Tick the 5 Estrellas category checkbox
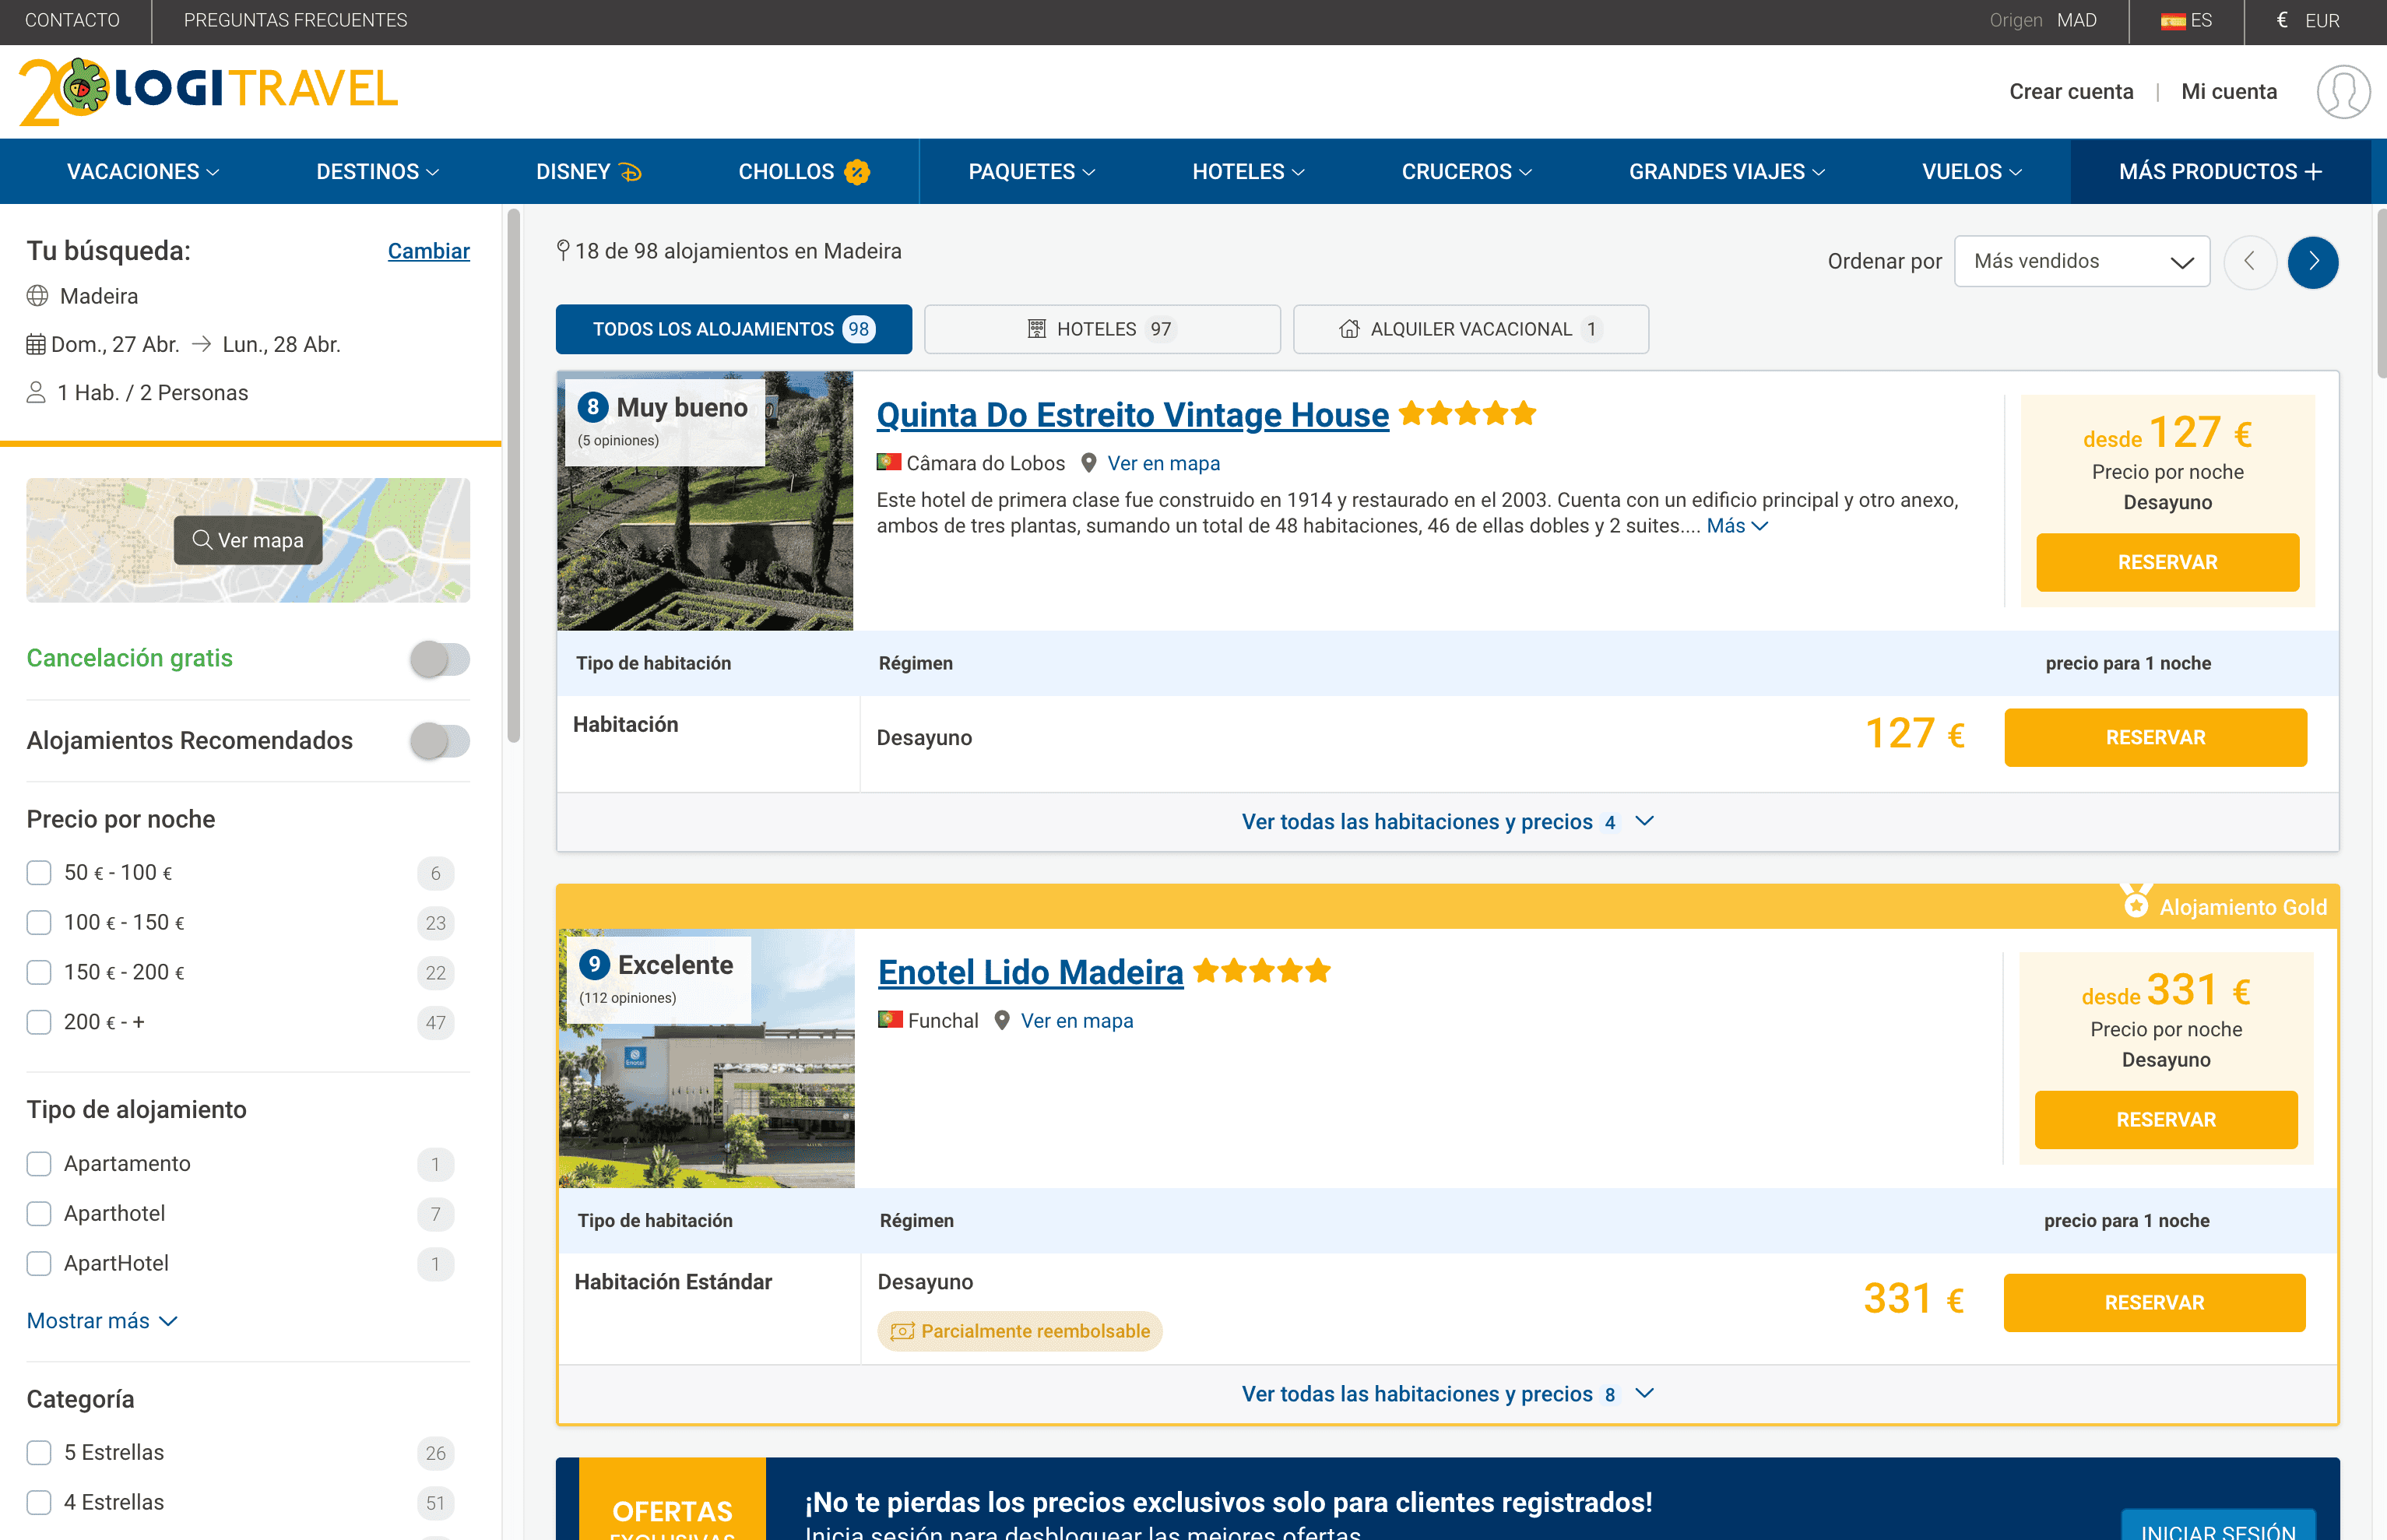This screenshot has height=1540, width=2387. point(39,1452)
